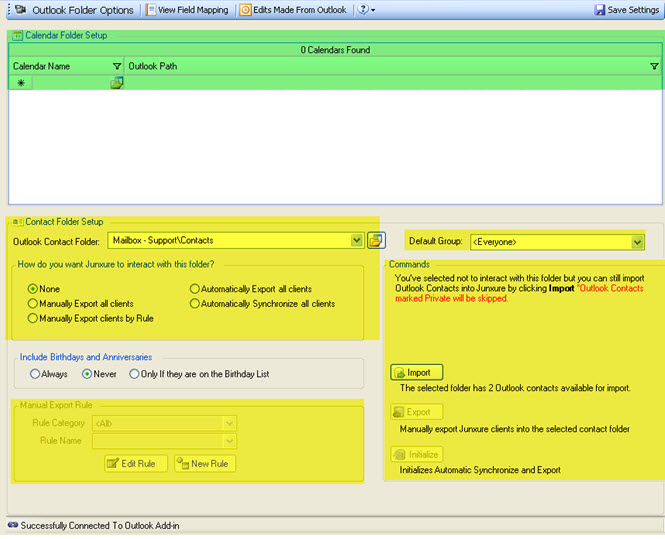Click the Calendar Name column header
The width and height of the screenshot is (665, 539).
66,66
